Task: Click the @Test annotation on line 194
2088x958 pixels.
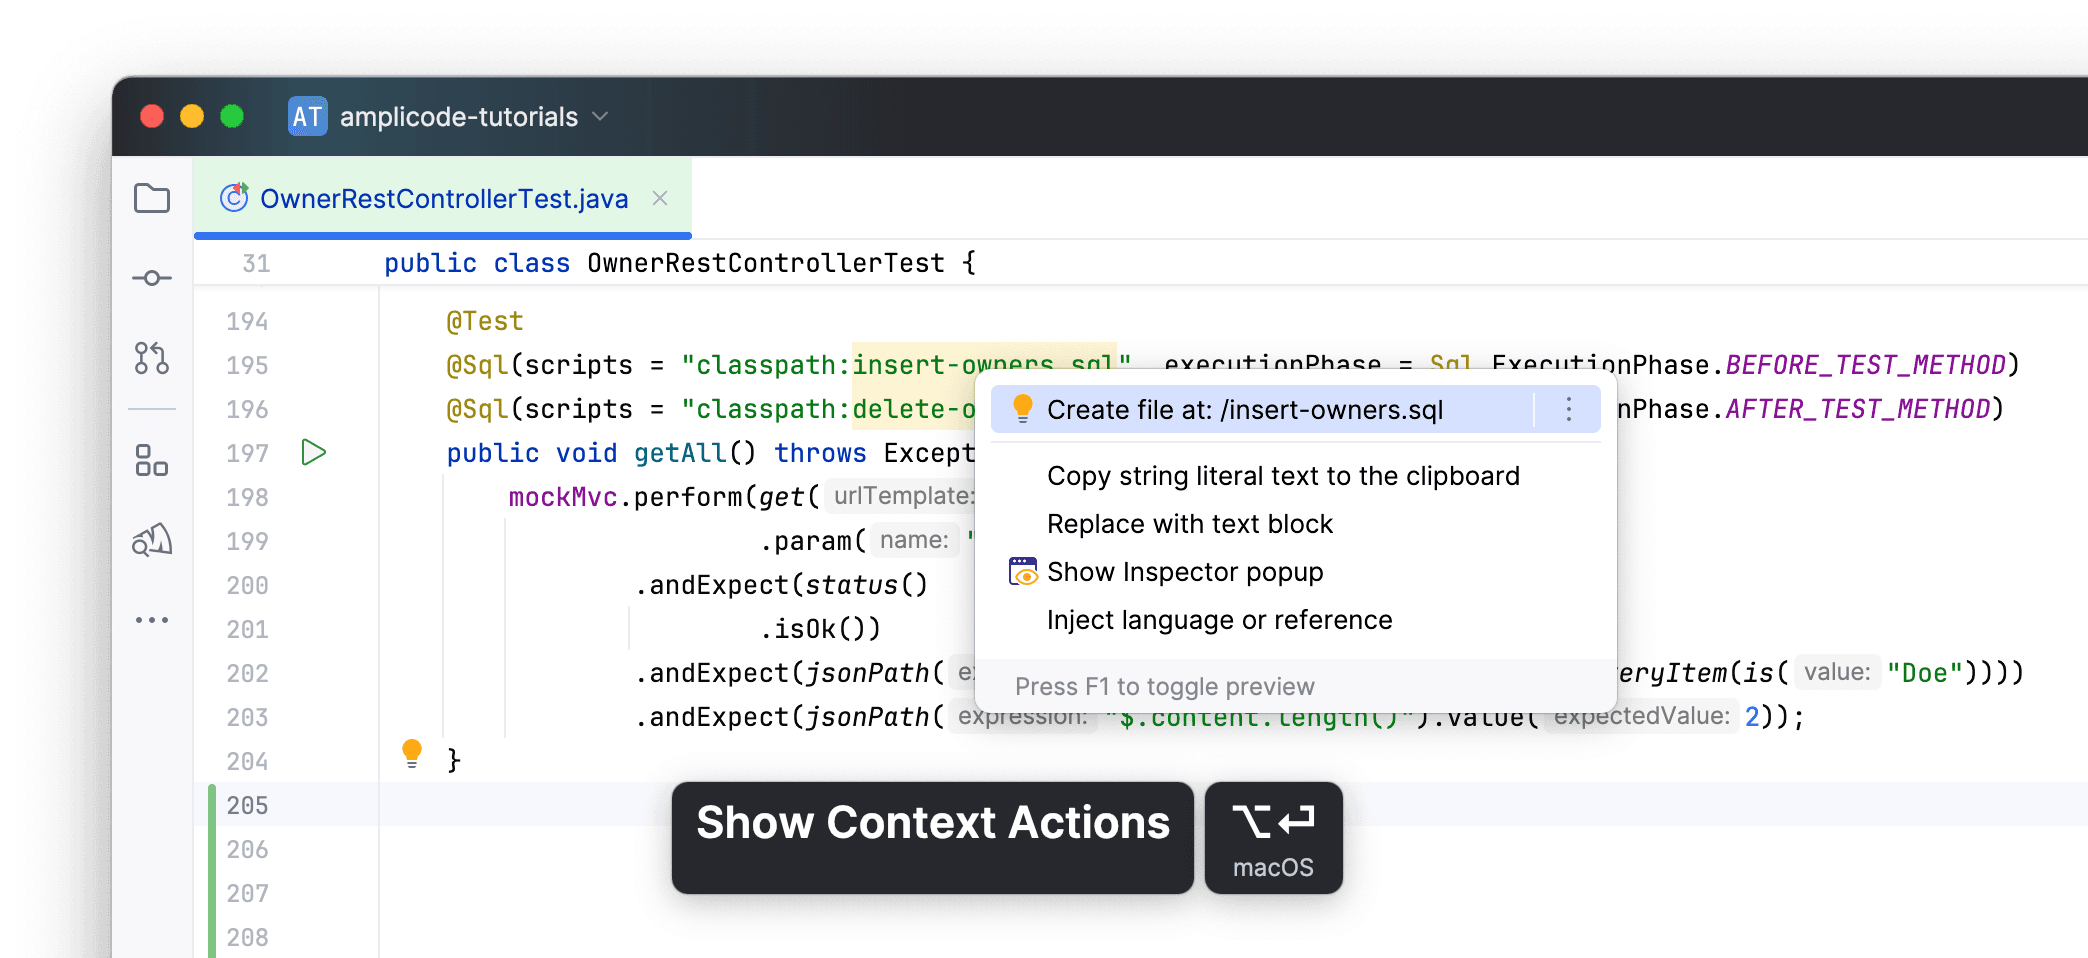Action: [x=485, y=321]
